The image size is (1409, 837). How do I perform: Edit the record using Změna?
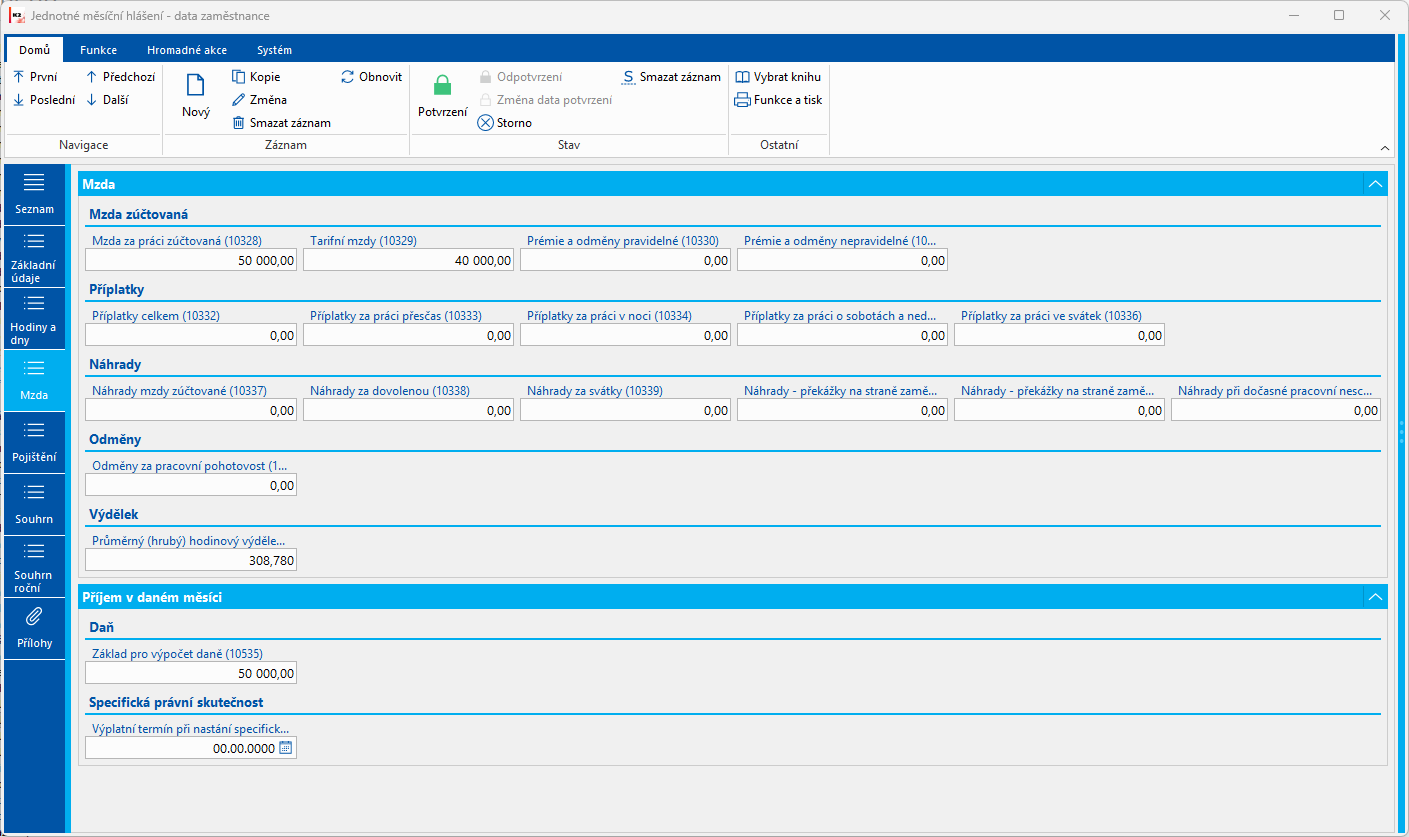259,99
